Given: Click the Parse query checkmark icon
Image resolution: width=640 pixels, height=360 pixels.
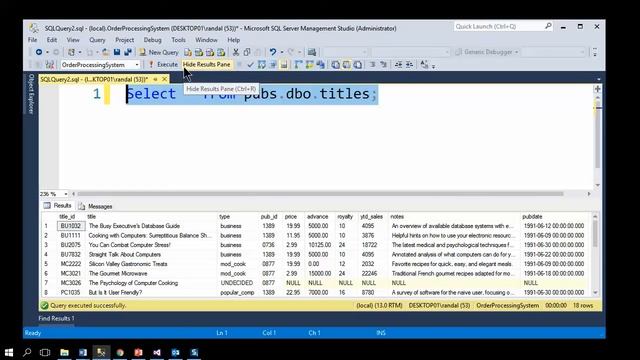Looking at the screenshot, I should (251, 64).
